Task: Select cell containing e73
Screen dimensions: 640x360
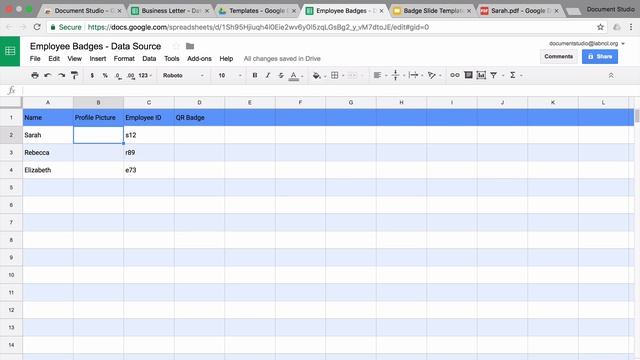Action: click(x=149, y=170)
